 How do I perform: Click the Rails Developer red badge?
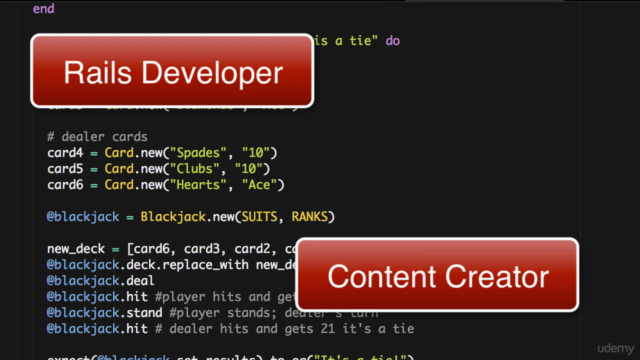pos(172,71)
